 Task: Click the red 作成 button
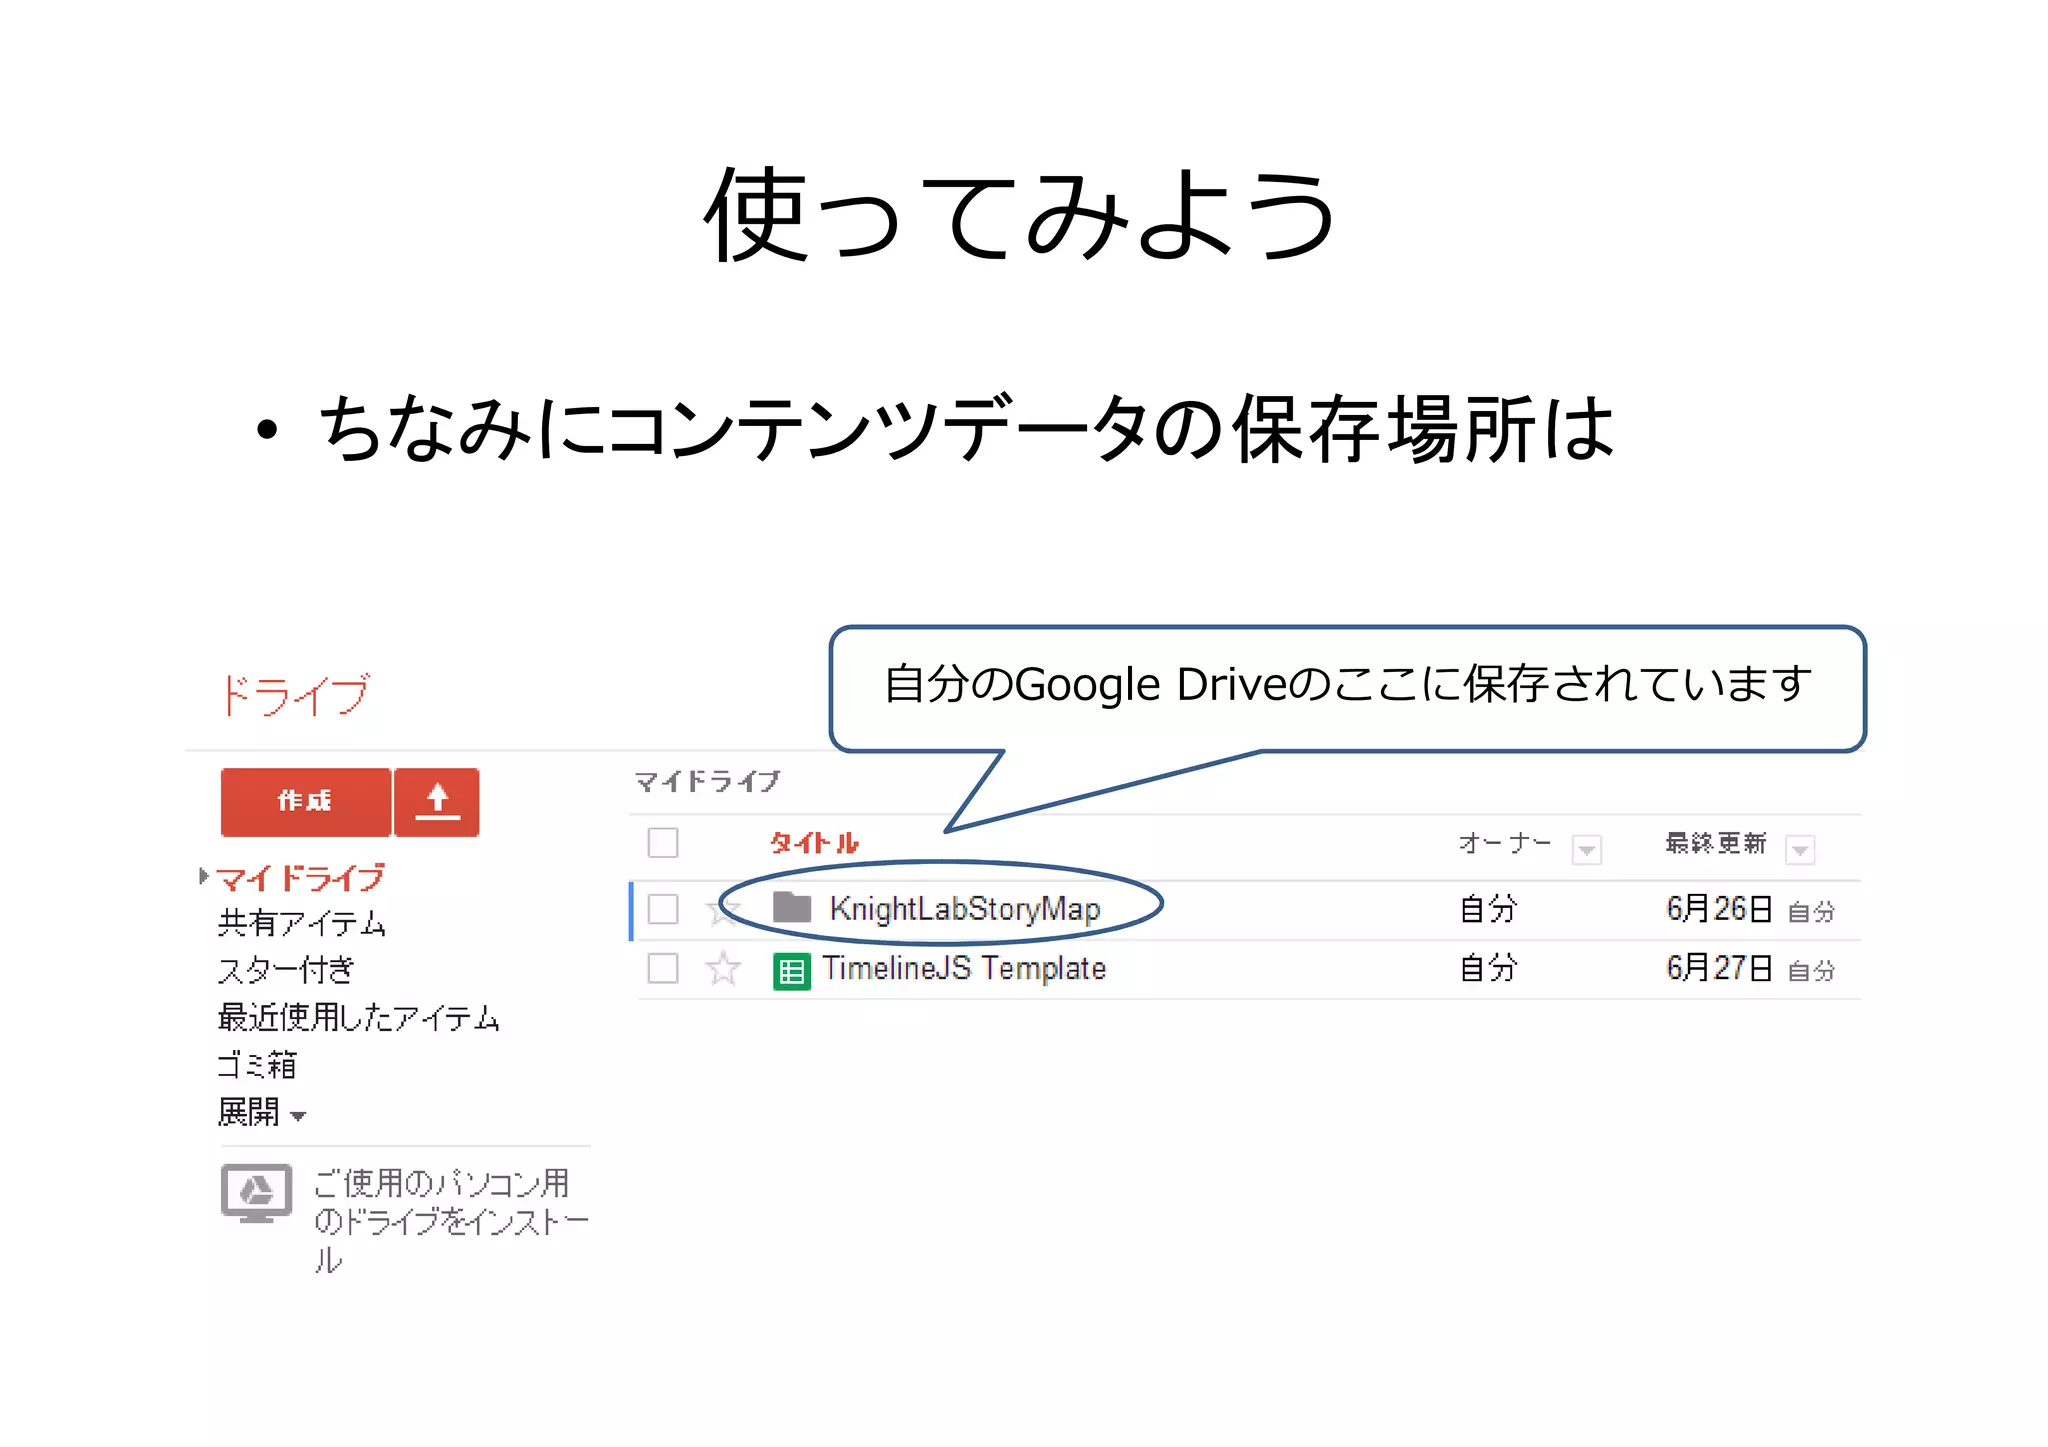306,802
